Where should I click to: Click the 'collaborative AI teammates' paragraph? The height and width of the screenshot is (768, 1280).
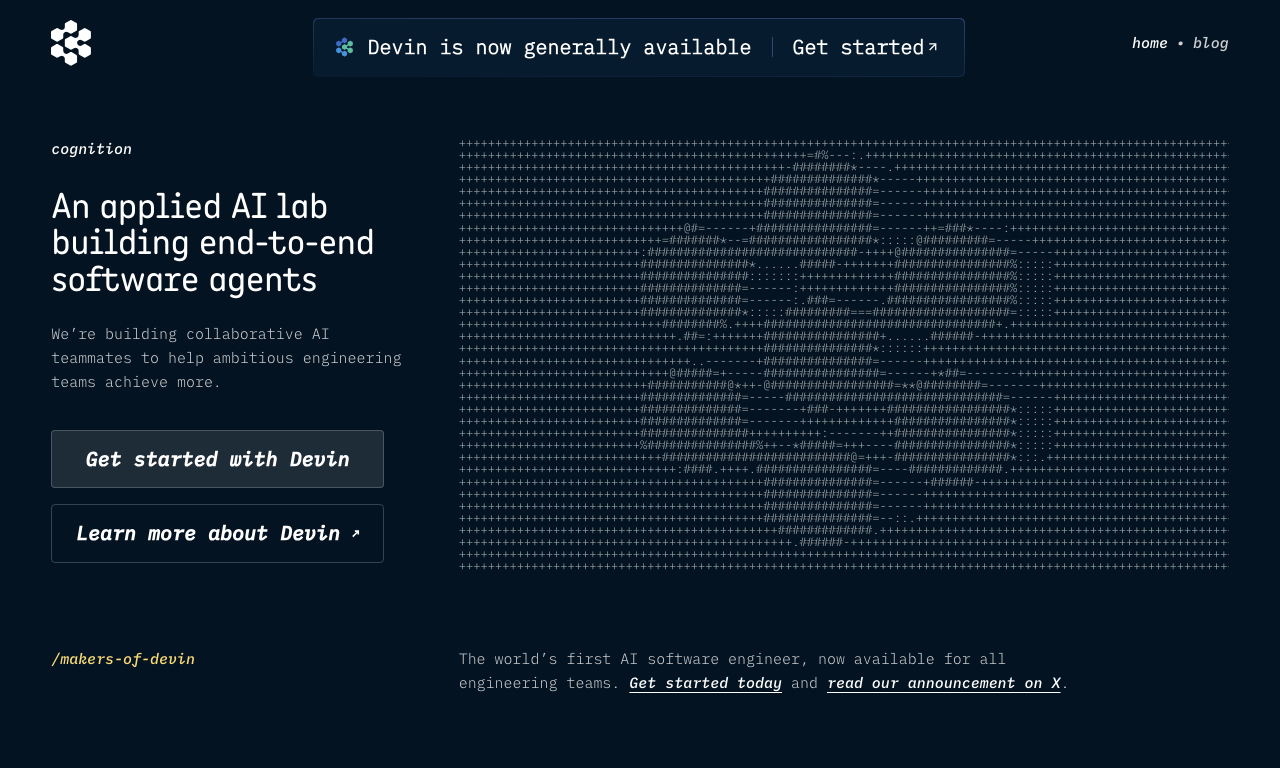tap(226, 358)
